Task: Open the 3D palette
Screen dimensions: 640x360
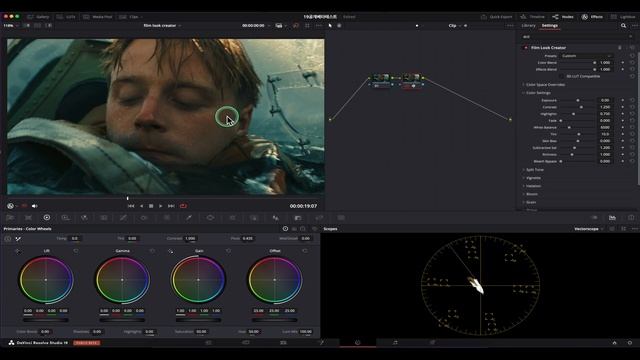Action: (x=341, y=218)
